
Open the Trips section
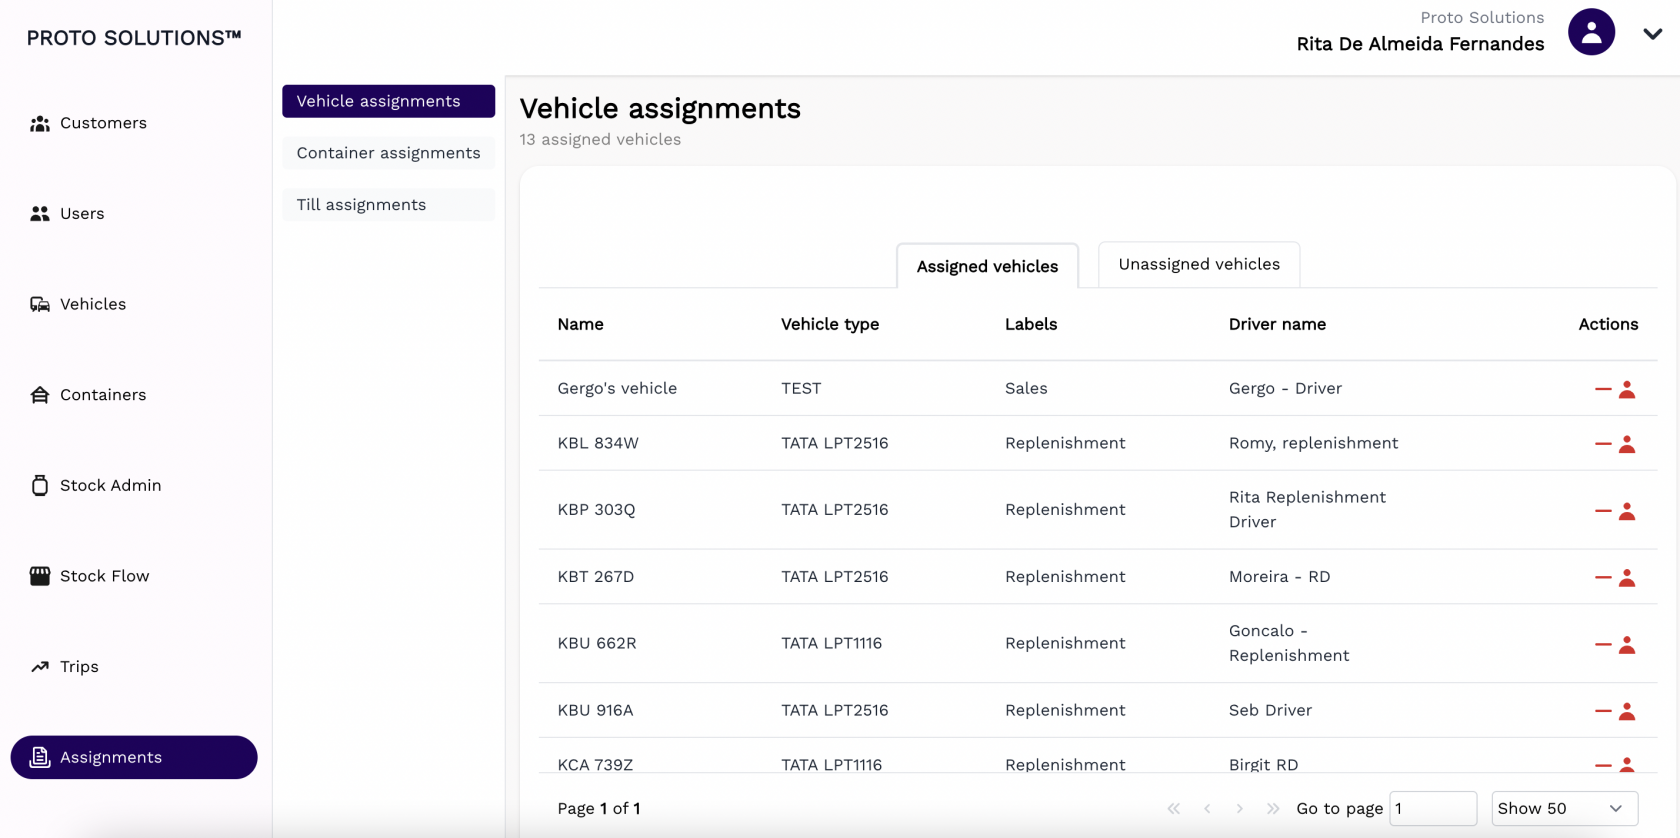[x=64, y=667]
